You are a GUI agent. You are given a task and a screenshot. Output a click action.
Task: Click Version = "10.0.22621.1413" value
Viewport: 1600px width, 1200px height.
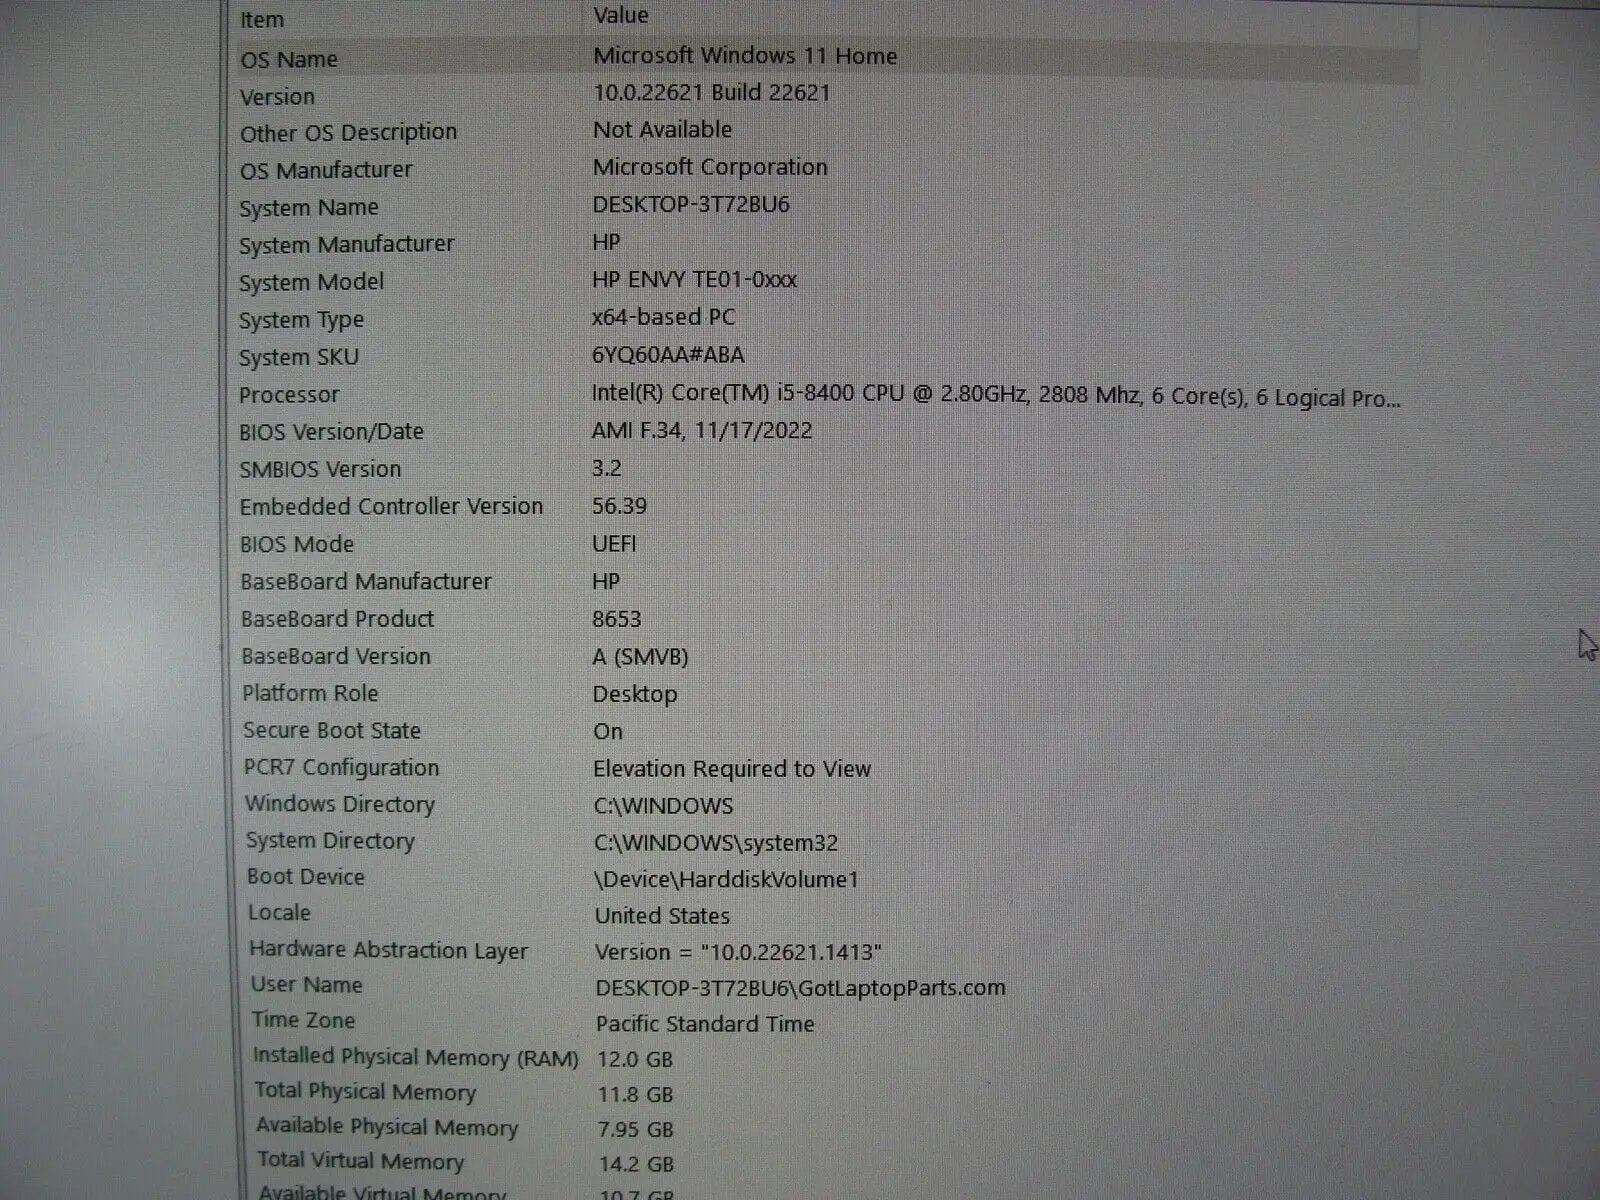pyautogui.click(x=739, y=952)
